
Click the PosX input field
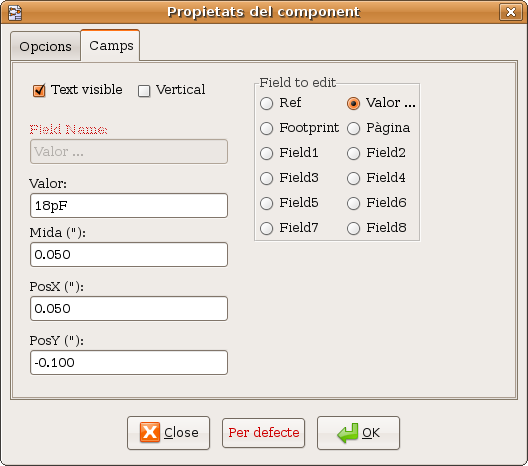click(x=129, y=308)
